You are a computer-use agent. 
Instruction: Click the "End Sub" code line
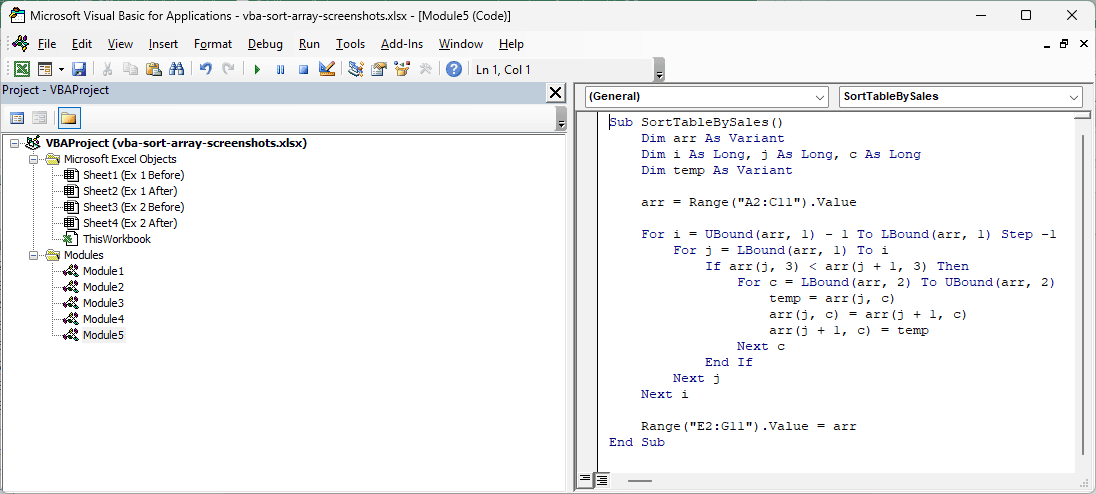pyautogui.click(x=637, y=443)
